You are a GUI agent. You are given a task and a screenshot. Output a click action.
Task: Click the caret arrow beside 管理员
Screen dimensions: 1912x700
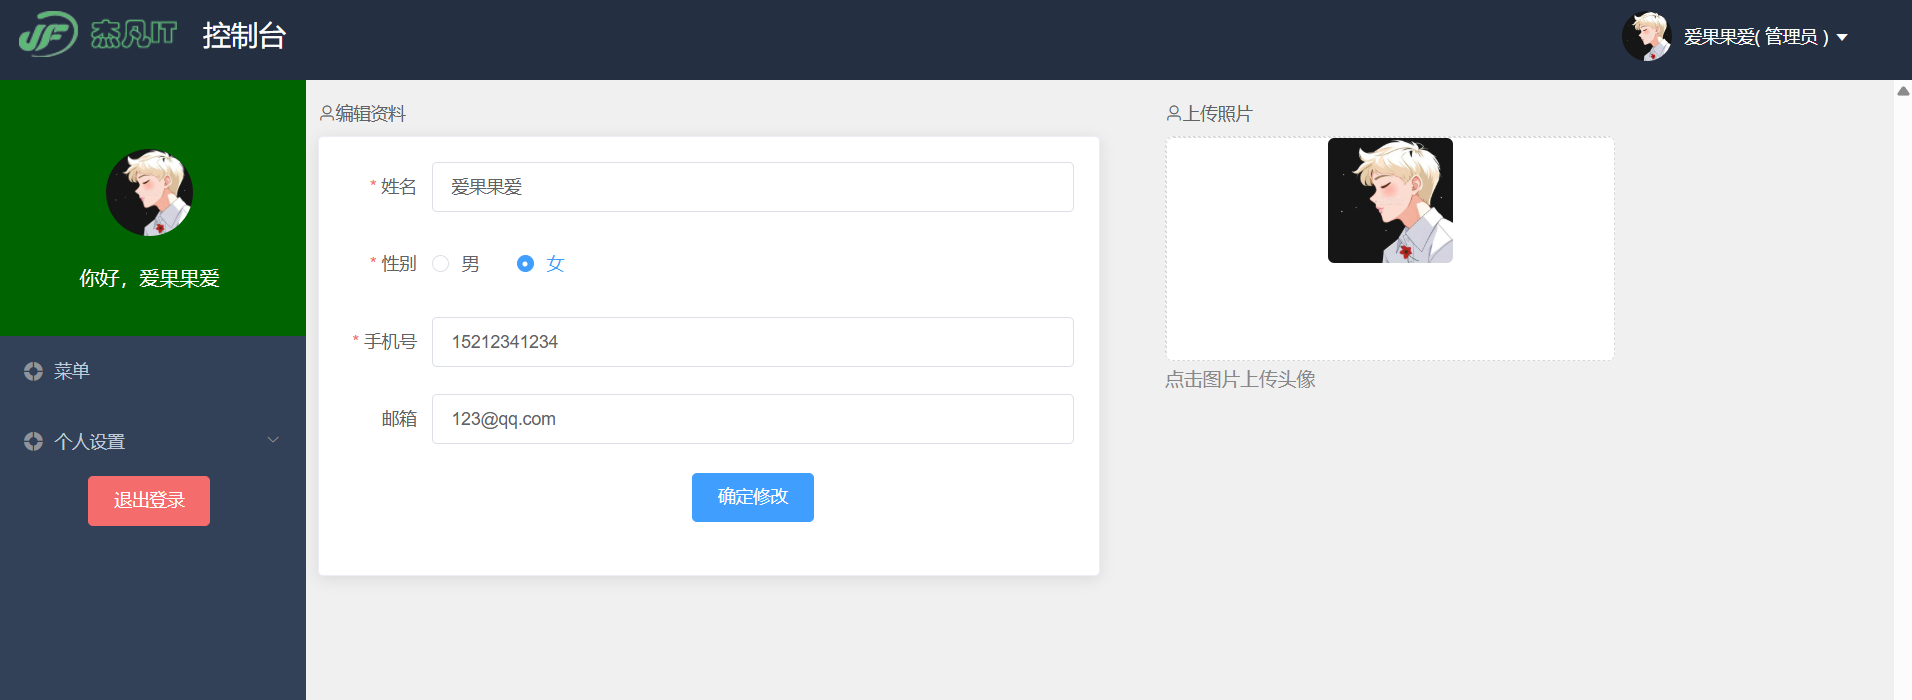point(1842,38)
